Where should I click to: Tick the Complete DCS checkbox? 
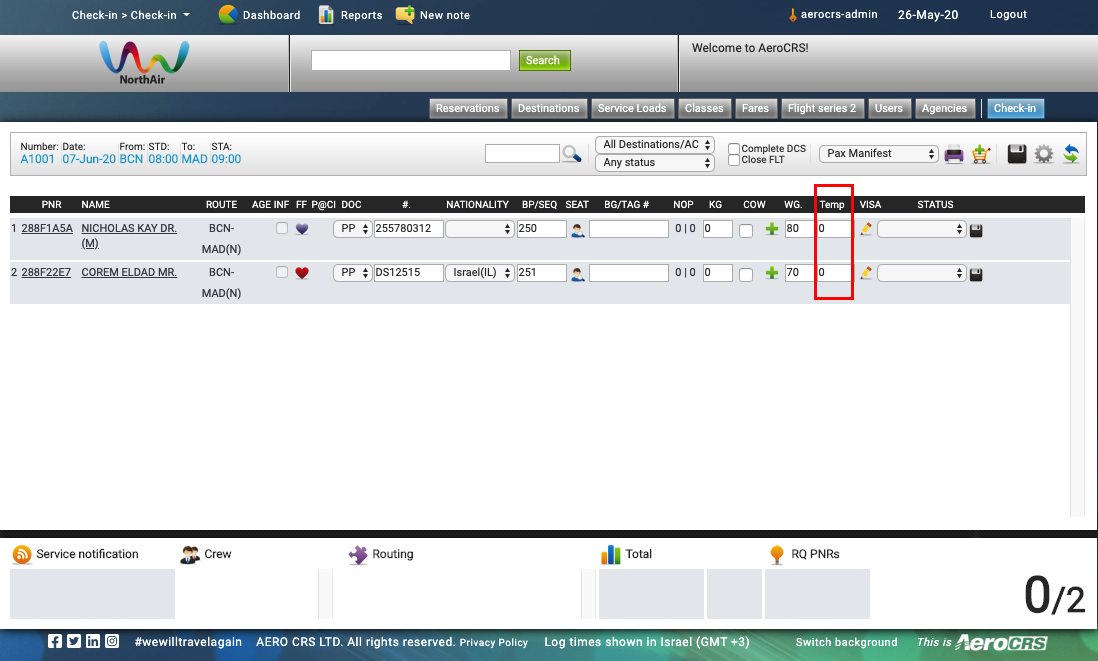point(734,148)
